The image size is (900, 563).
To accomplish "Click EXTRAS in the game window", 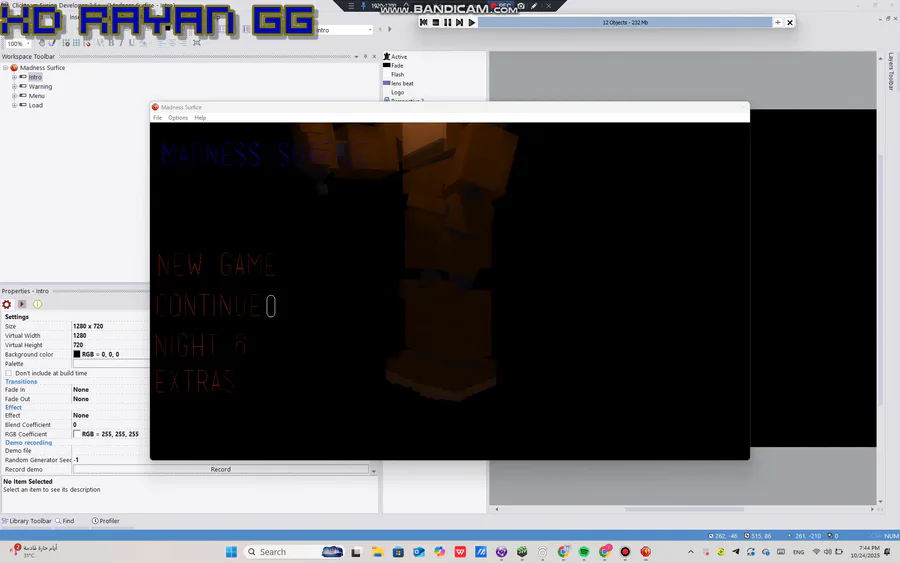I will tap(195, 382).
